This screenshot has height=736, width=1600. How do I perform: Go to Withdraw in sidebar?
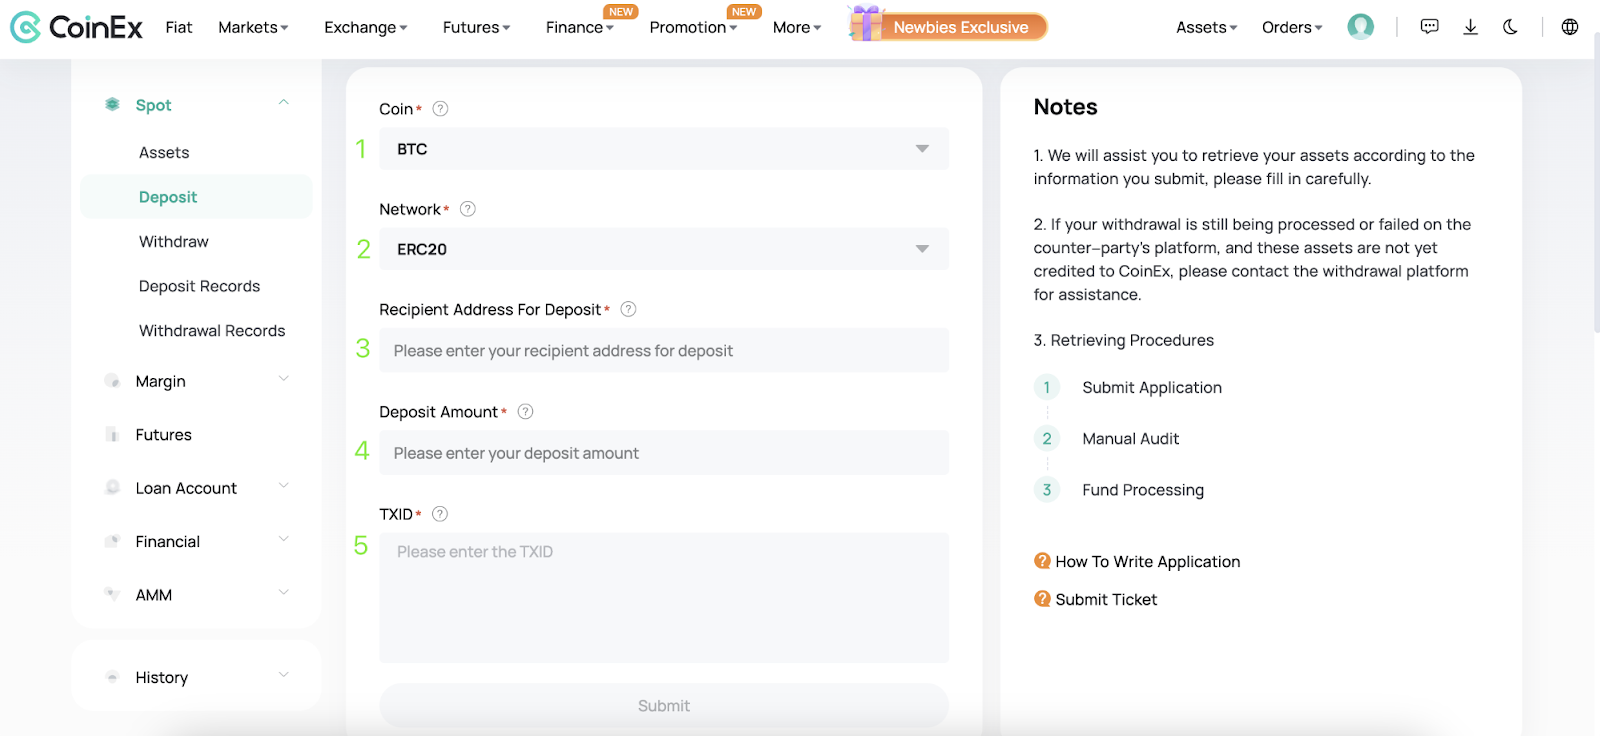coord(174,241)
